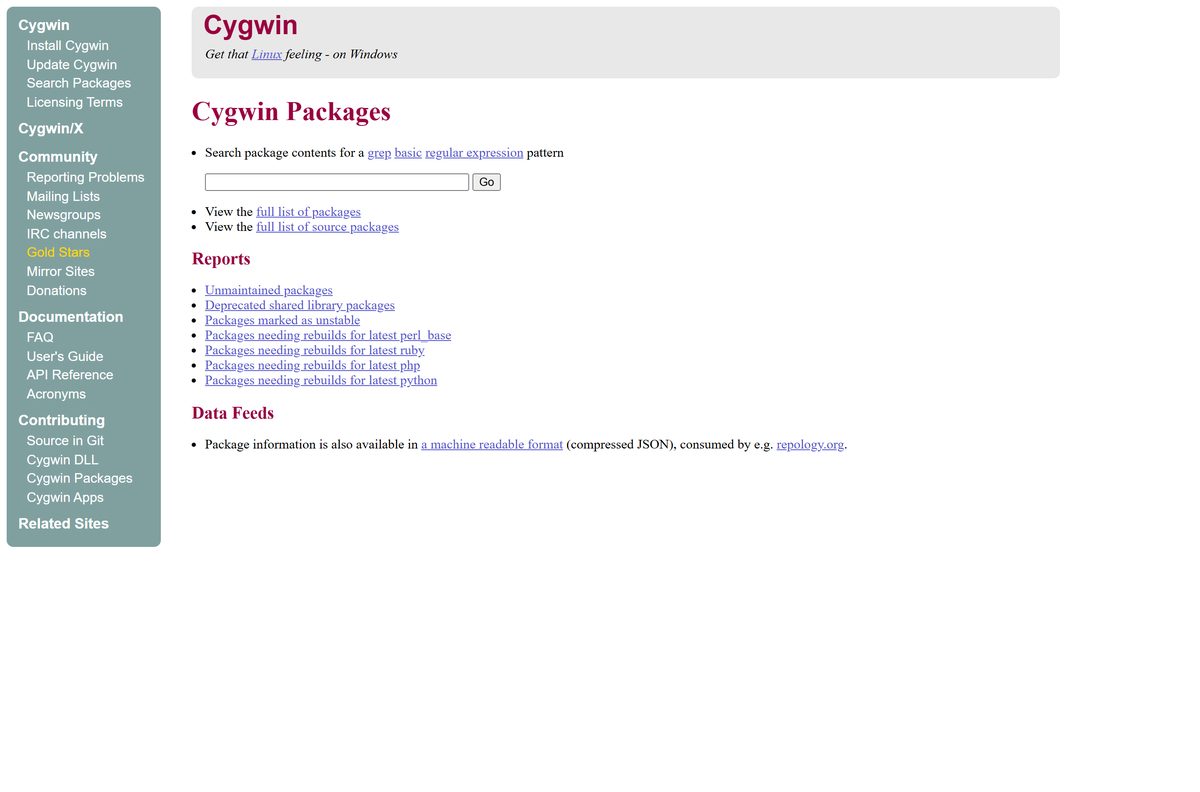Open rebuilds for latest python report
Viewport: 1200px width, 792px height.
tap(321, 380)
